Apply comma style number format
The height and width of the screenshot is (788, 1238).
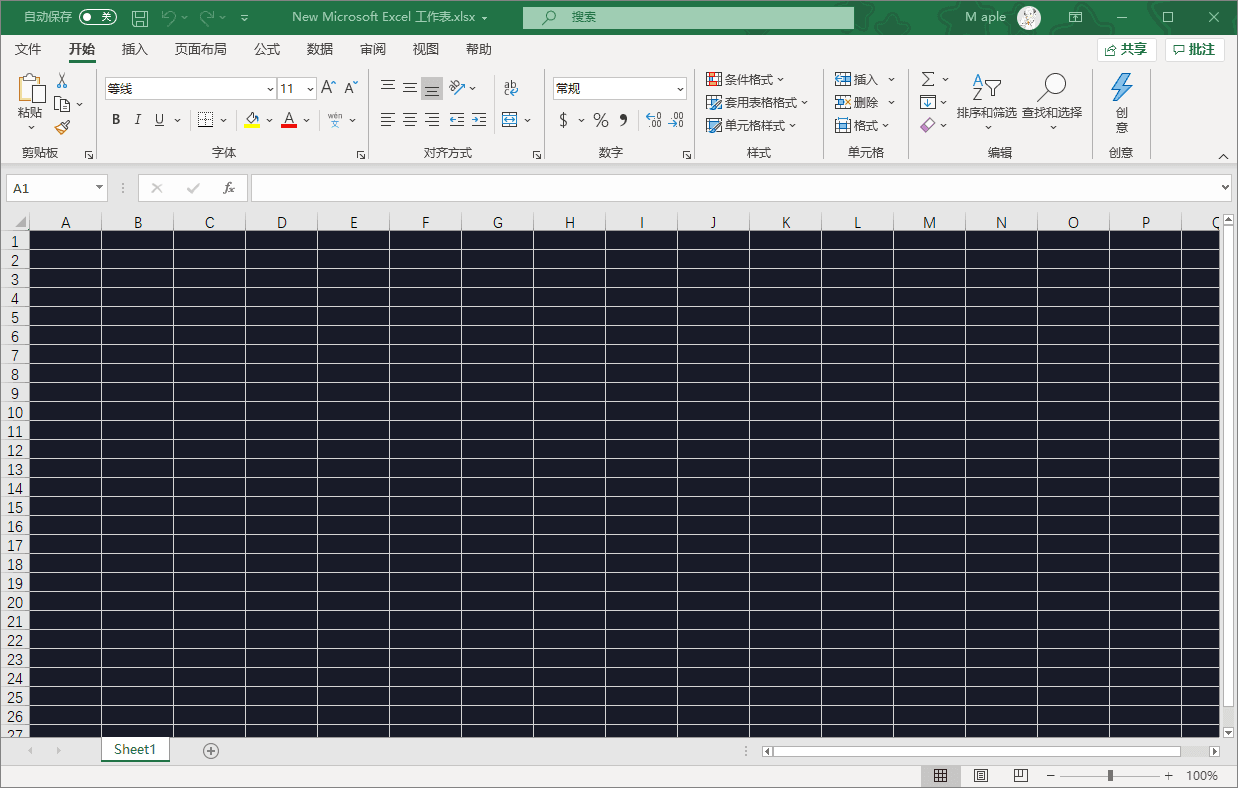[x=624, y=120]
